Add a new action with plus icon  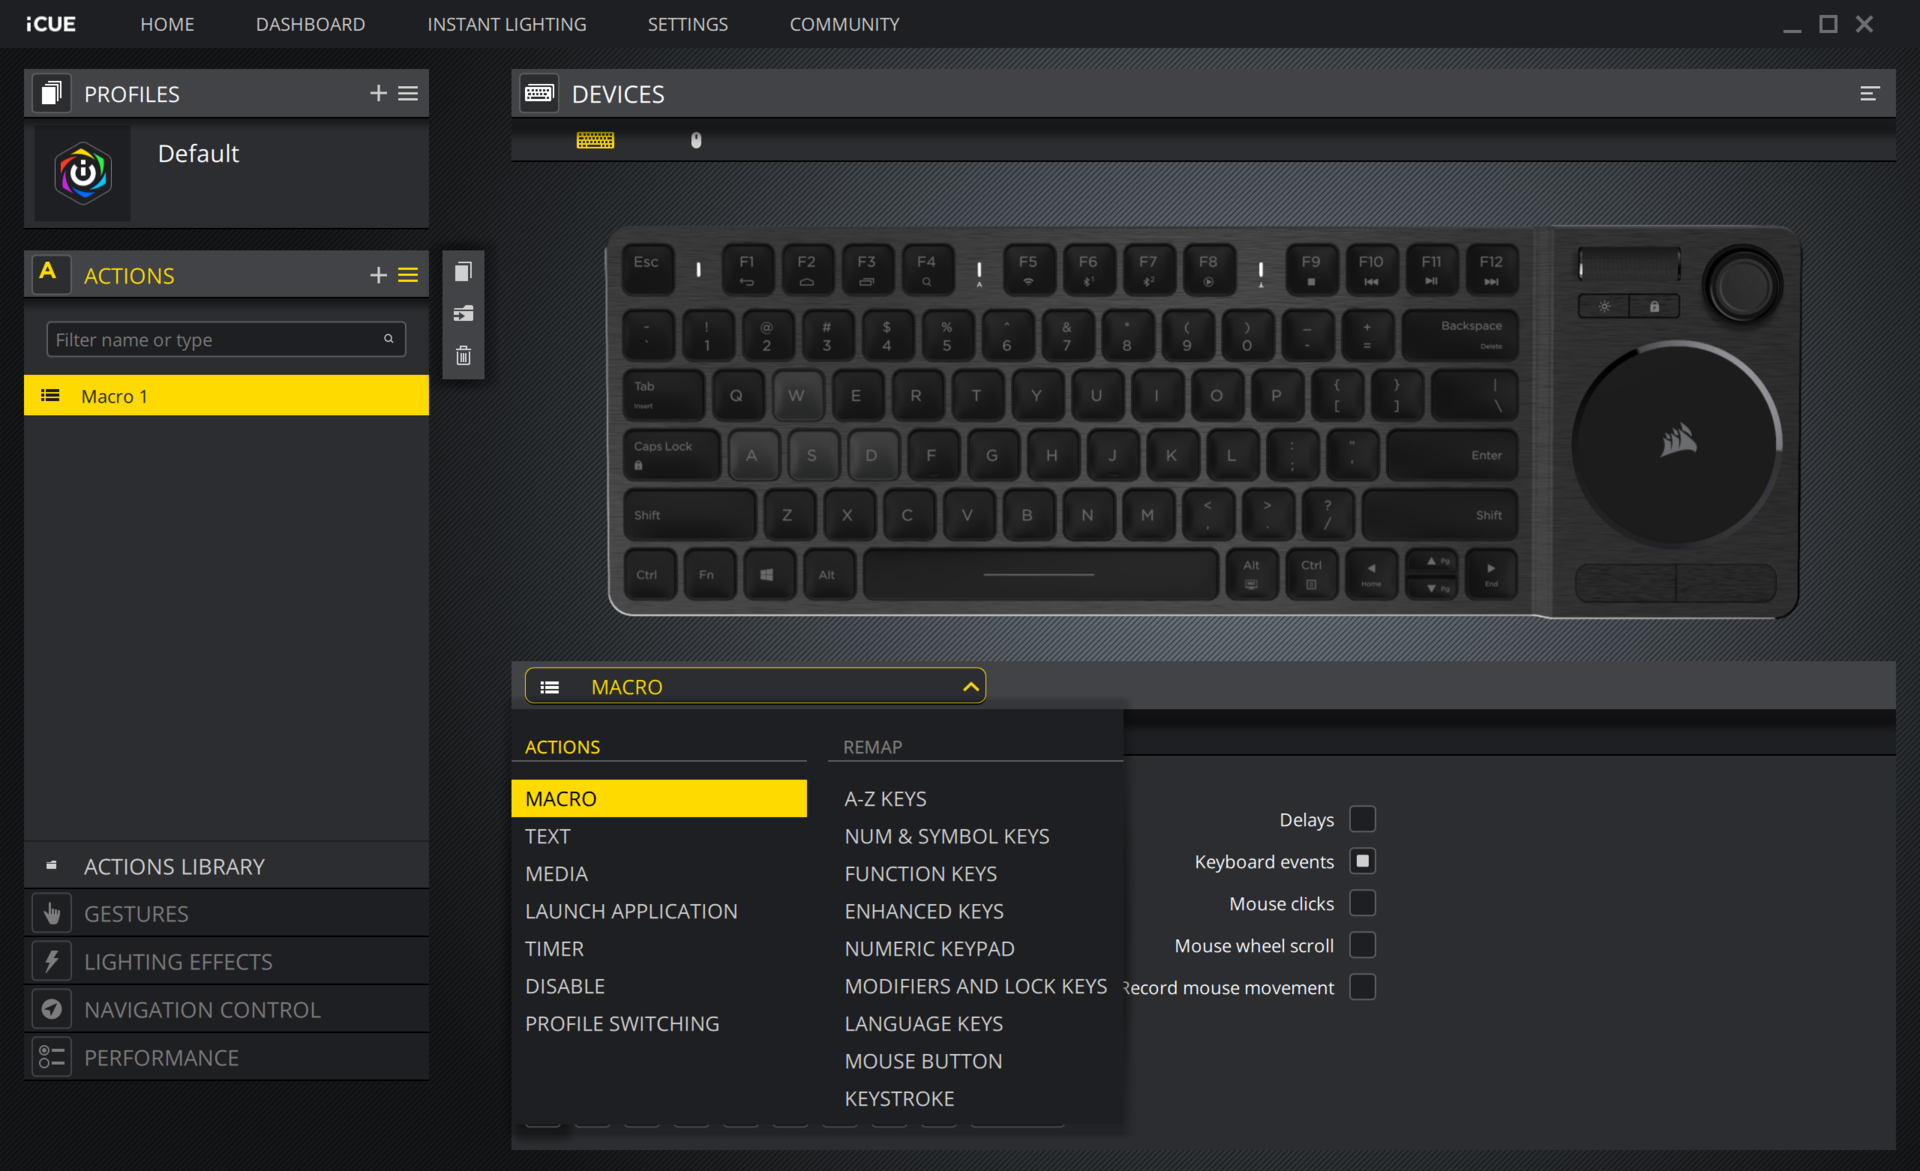378,275
